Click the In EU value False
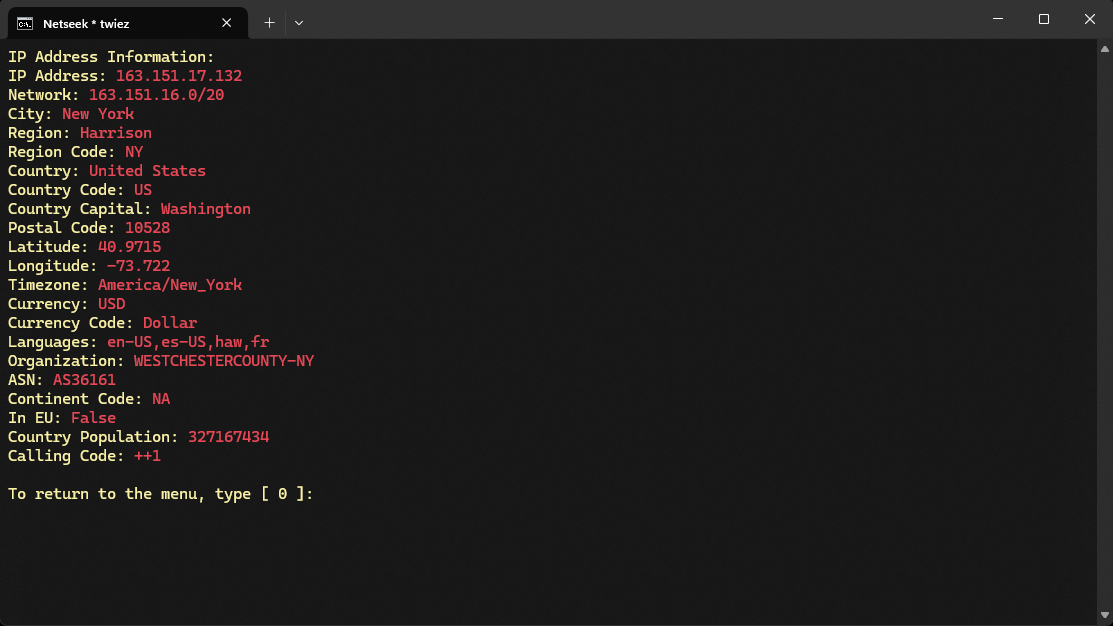 (x=93, y=418)
